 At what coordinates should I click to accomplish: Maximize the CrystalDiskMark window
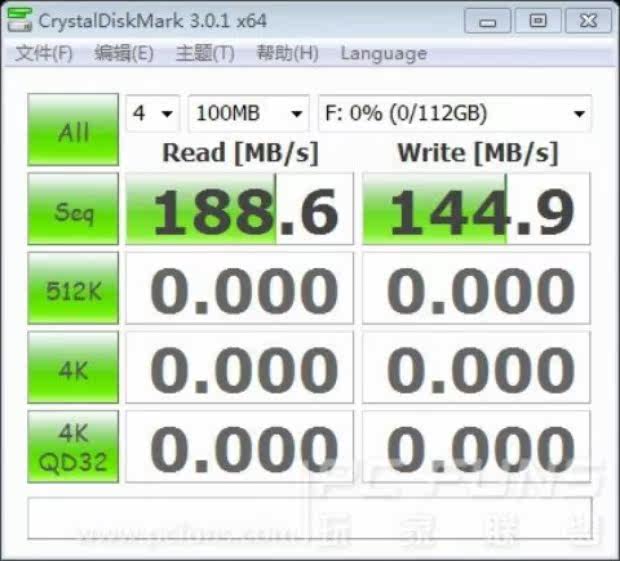538,21
